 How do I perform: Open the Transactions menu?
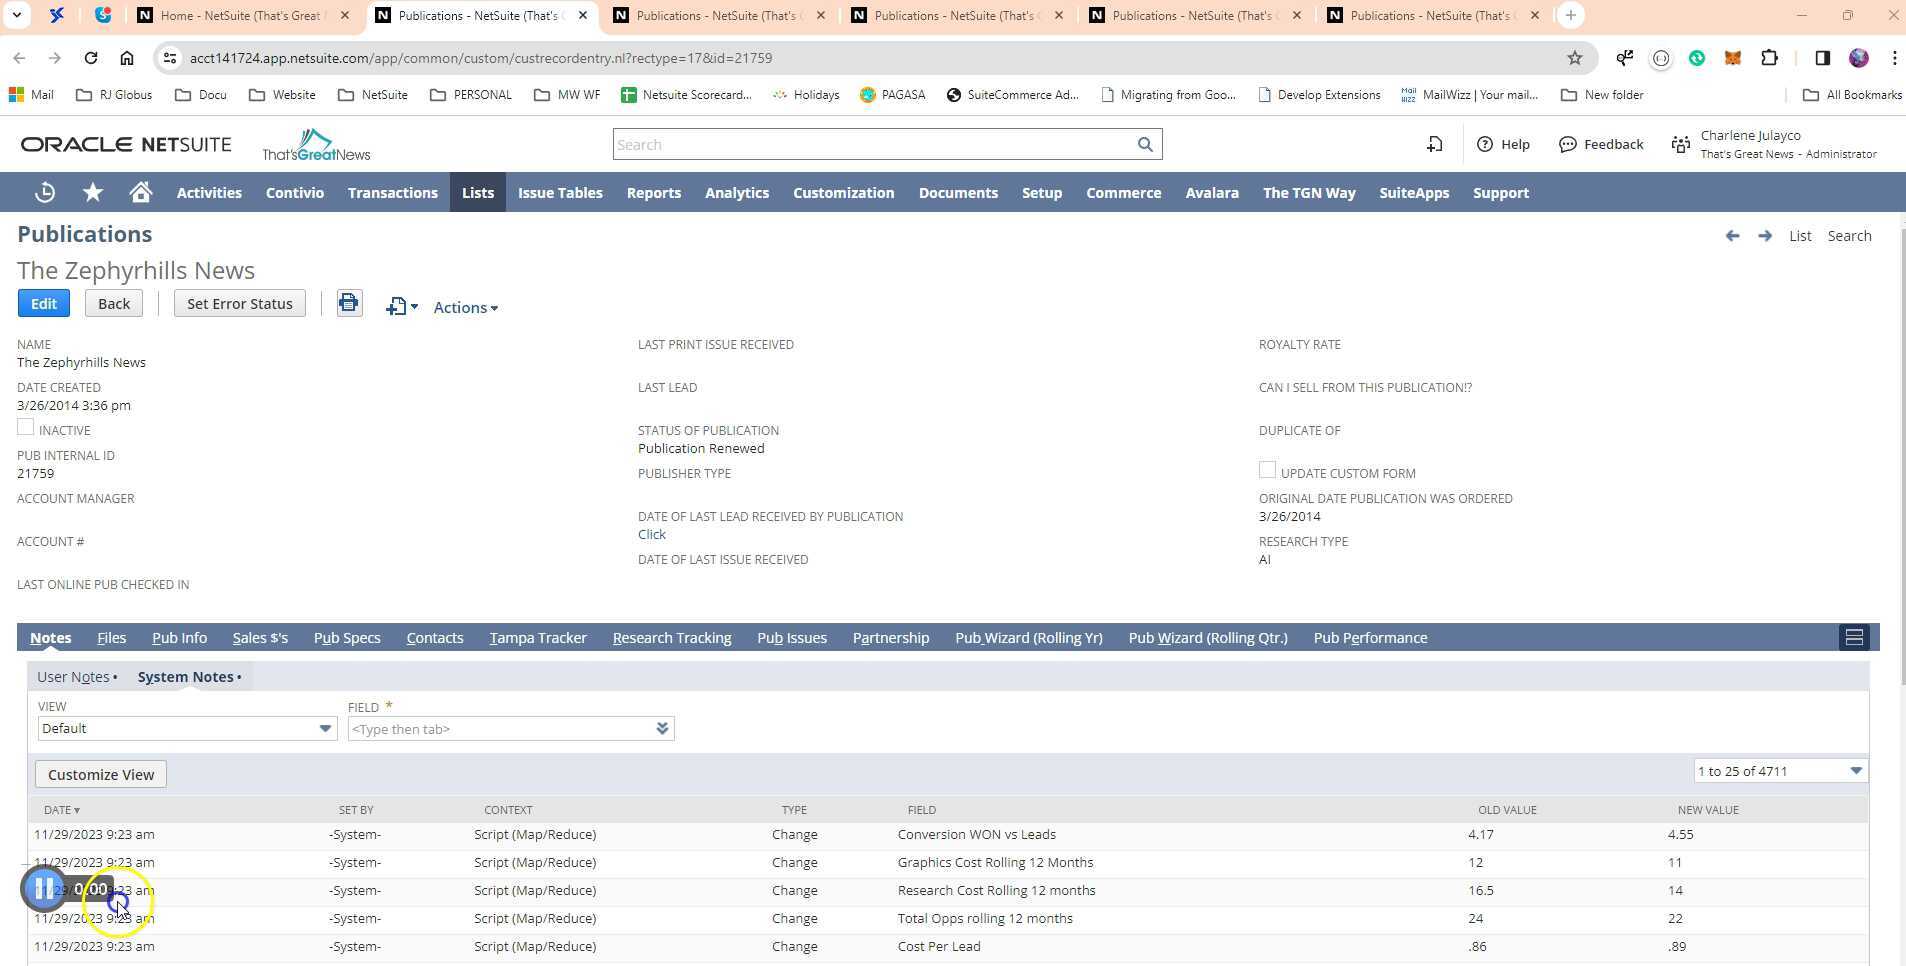tap(392, 193)
